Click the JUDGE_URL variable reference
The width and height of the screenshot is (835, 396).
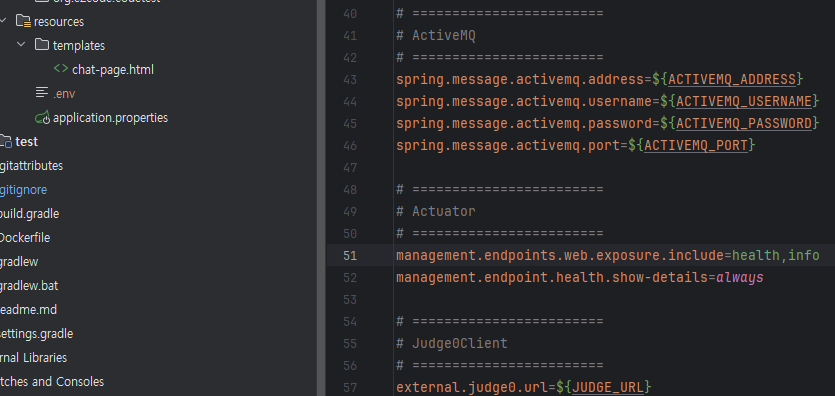[608, 387]
